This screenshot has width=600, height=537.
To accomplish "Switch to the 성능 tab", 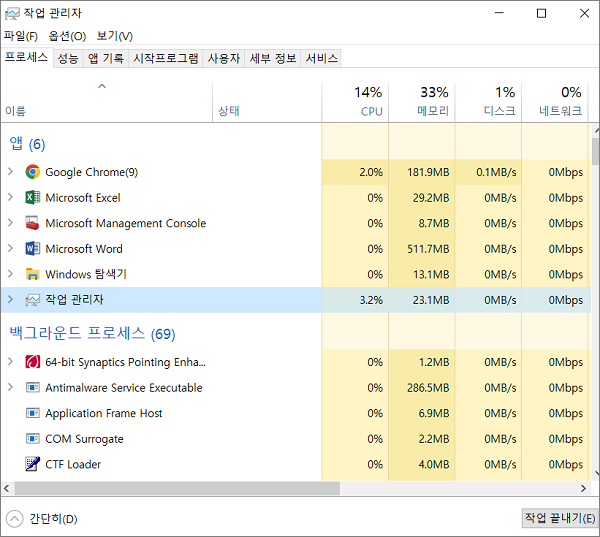I will pos(68,58).
